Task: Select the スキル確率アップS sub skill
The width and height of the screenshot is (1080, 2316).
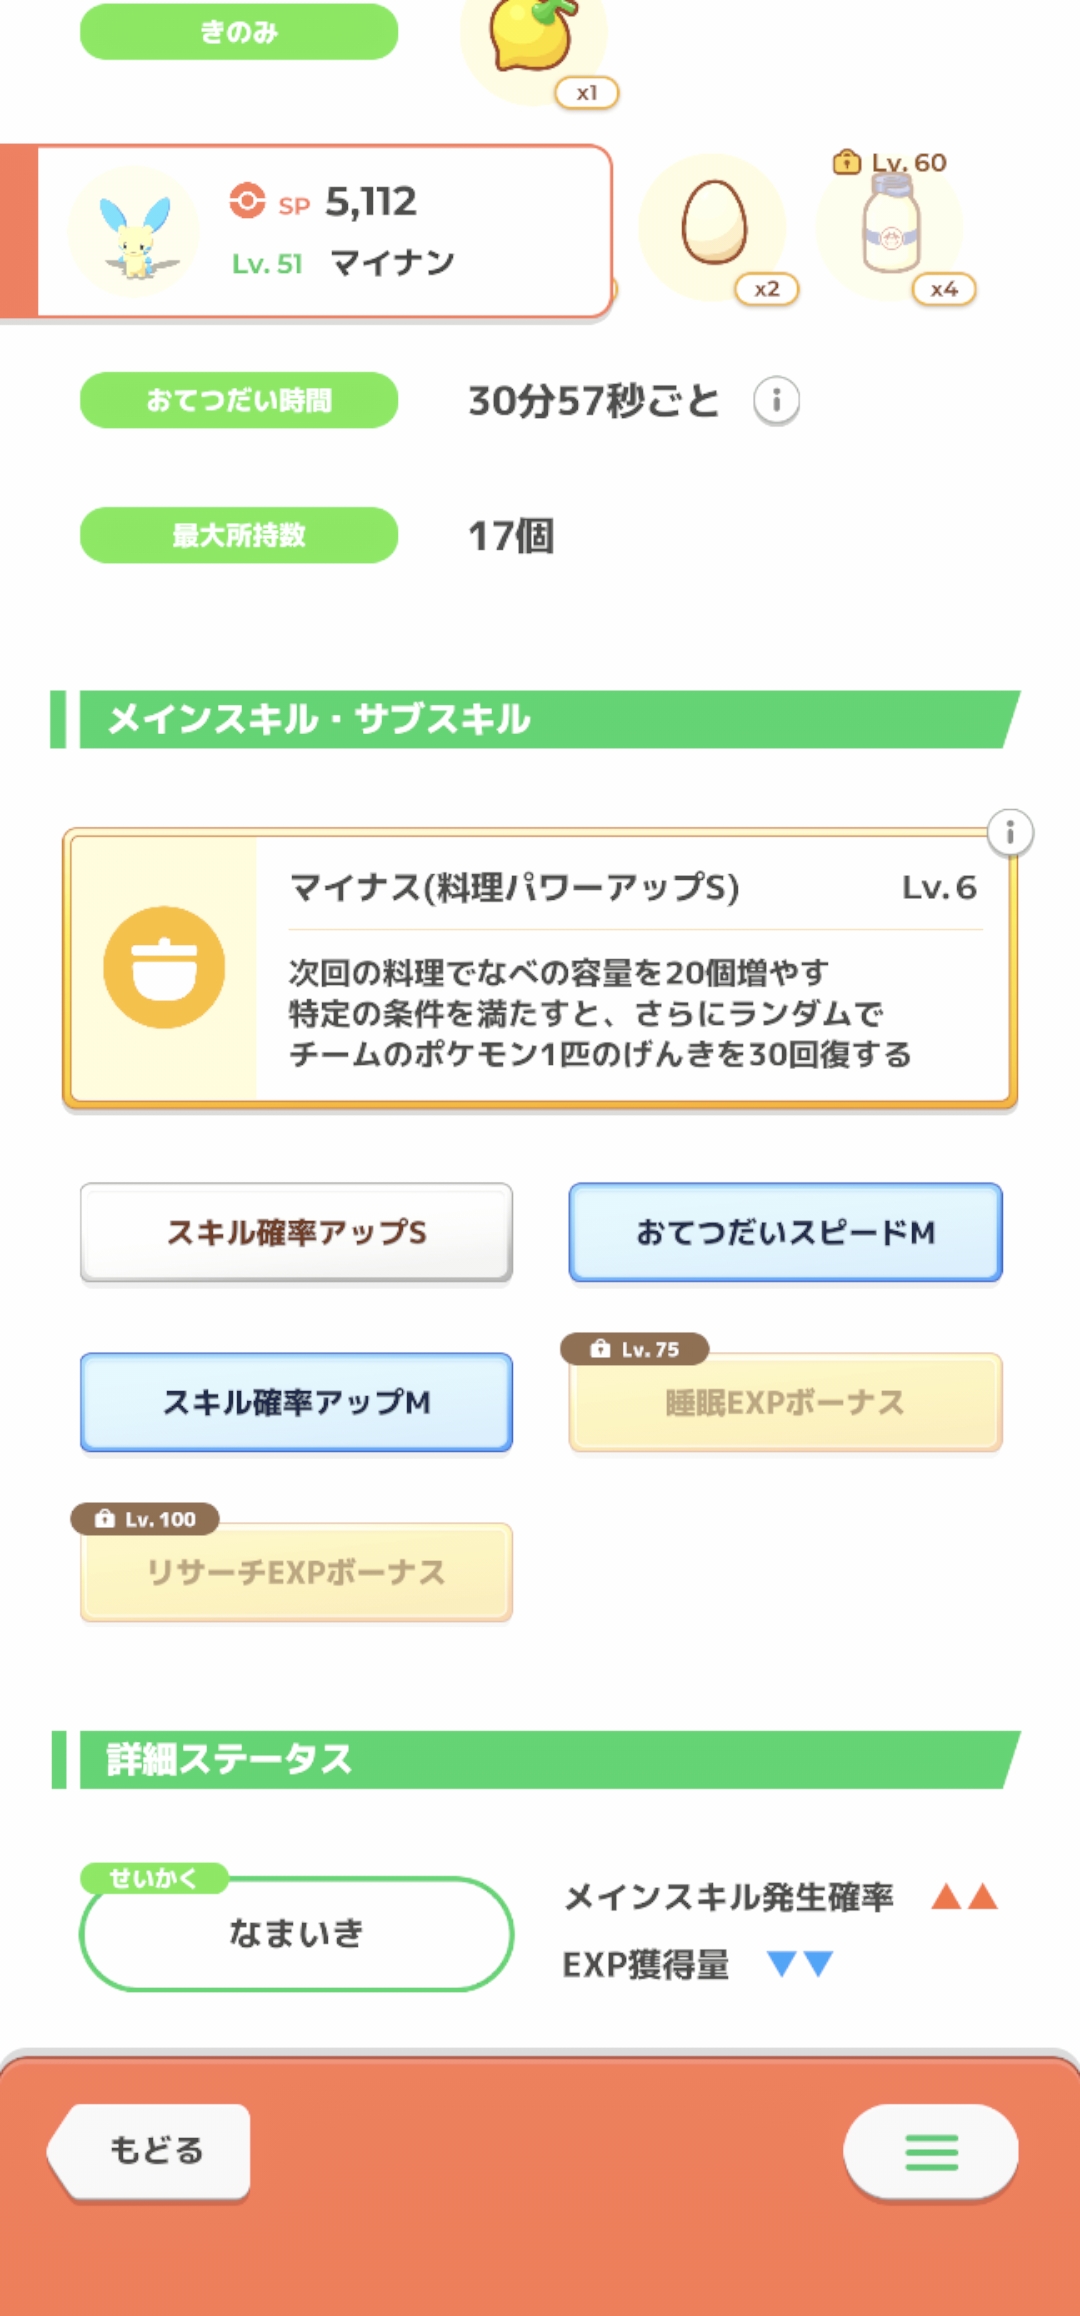Action: click(296, 1232)
